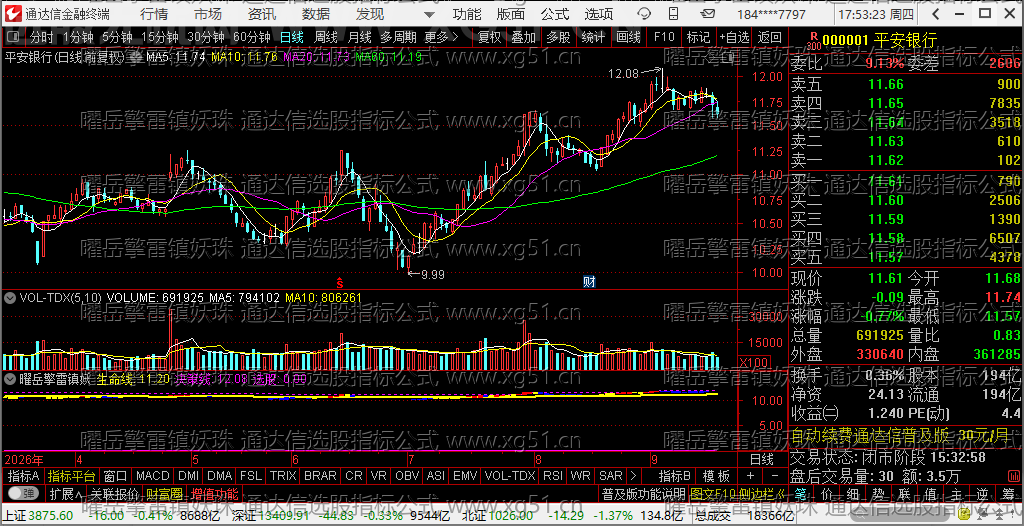Open 普及版功能说明 link
1024x526 pixels.
click(643, 493)
